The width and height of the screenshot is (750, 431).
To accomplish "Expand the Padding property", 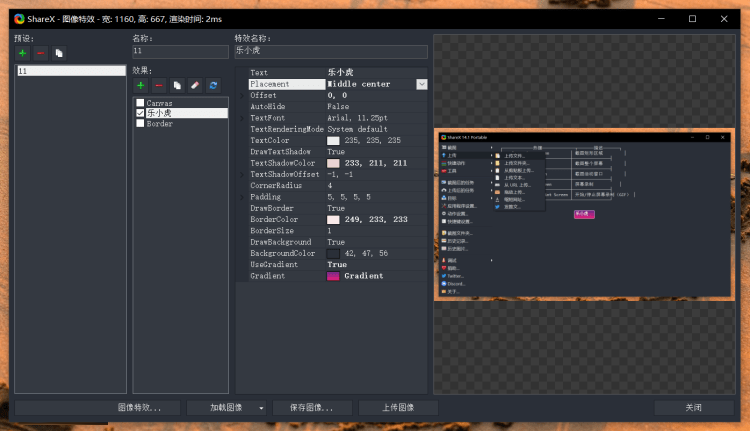I will click(x=242, y=197).
